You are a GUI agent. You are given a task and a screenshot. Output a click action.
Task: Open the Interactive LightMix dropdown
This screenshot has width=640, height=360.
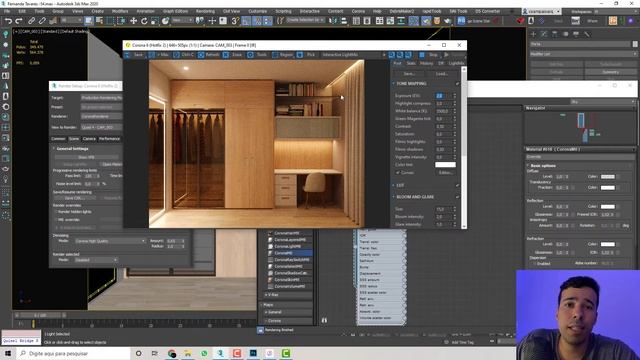[354, 55]
